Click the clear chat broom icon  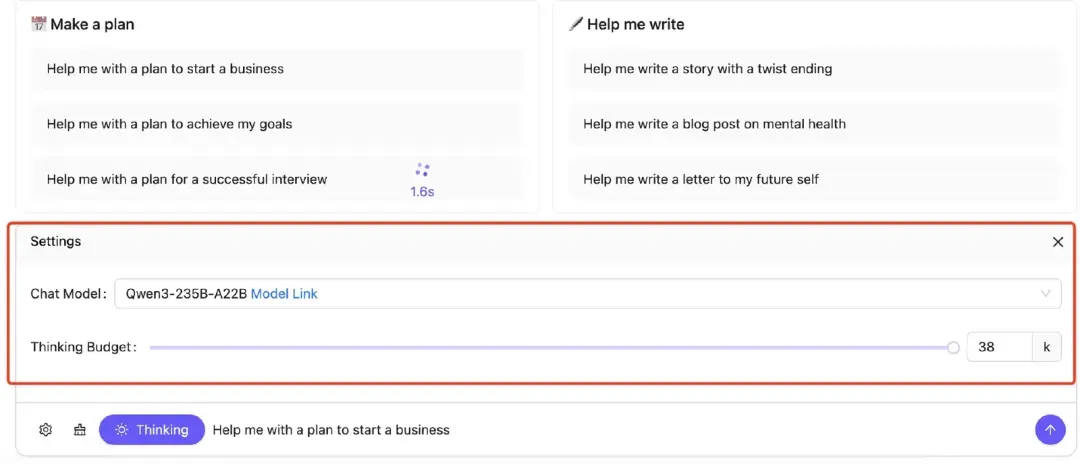click(x=80, y=430)
